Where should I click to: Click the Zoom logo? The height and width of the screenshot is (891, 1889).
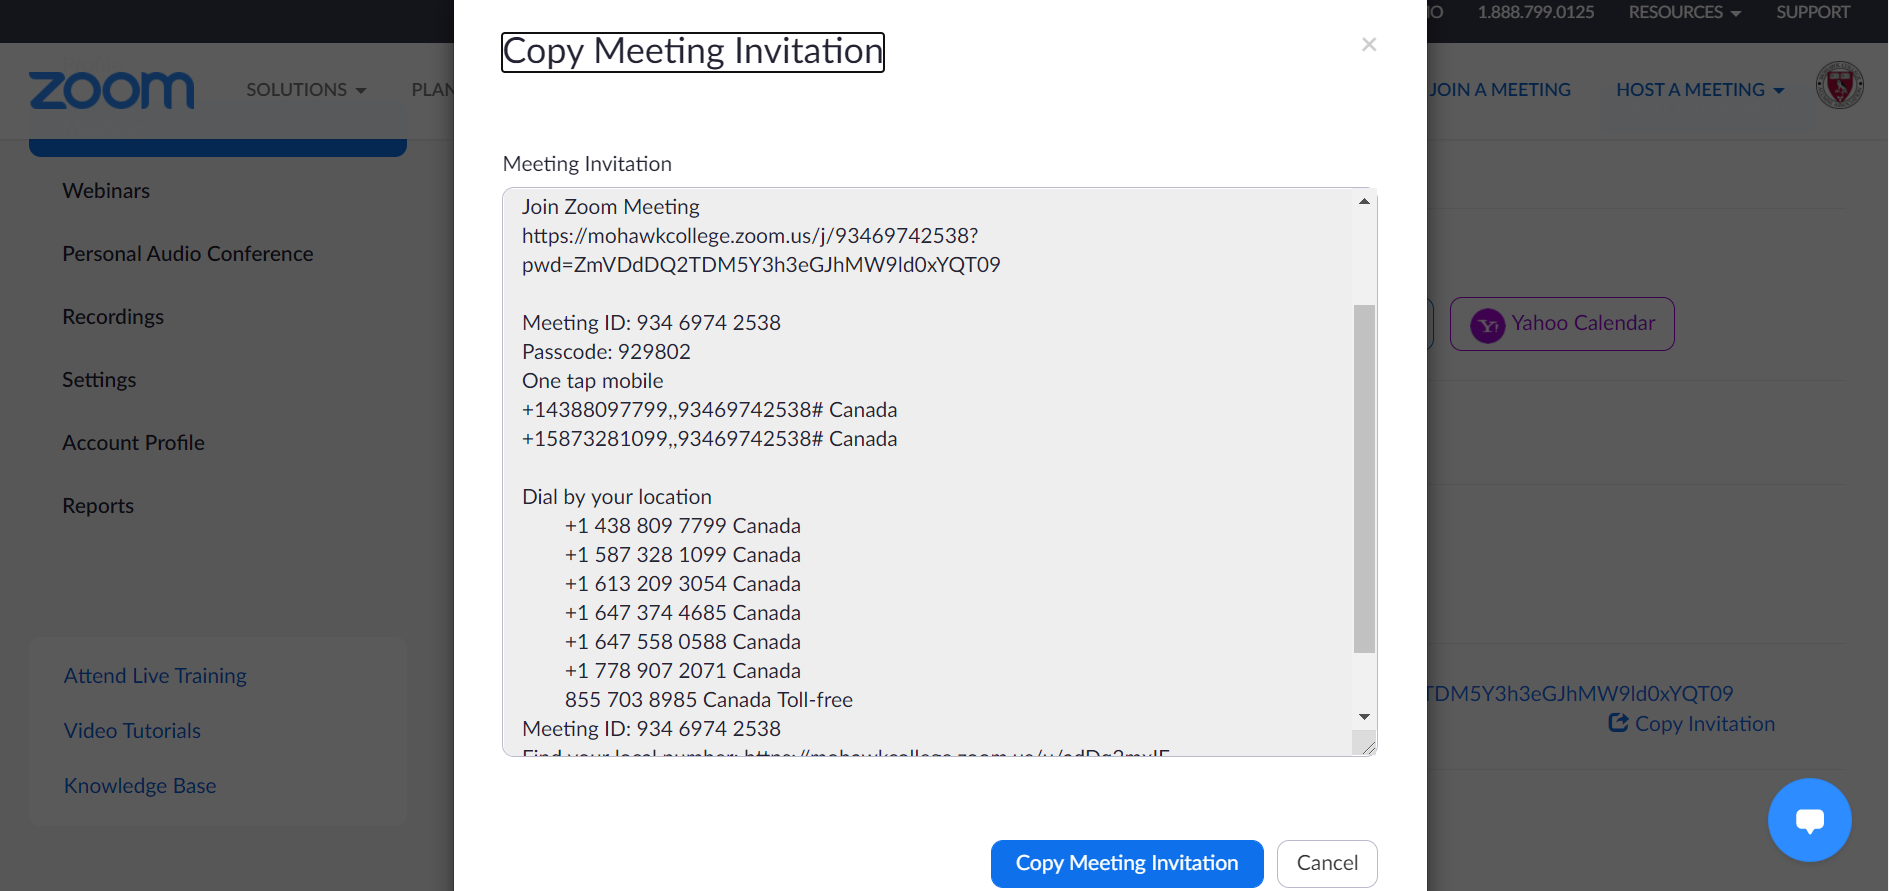point(112,90)
